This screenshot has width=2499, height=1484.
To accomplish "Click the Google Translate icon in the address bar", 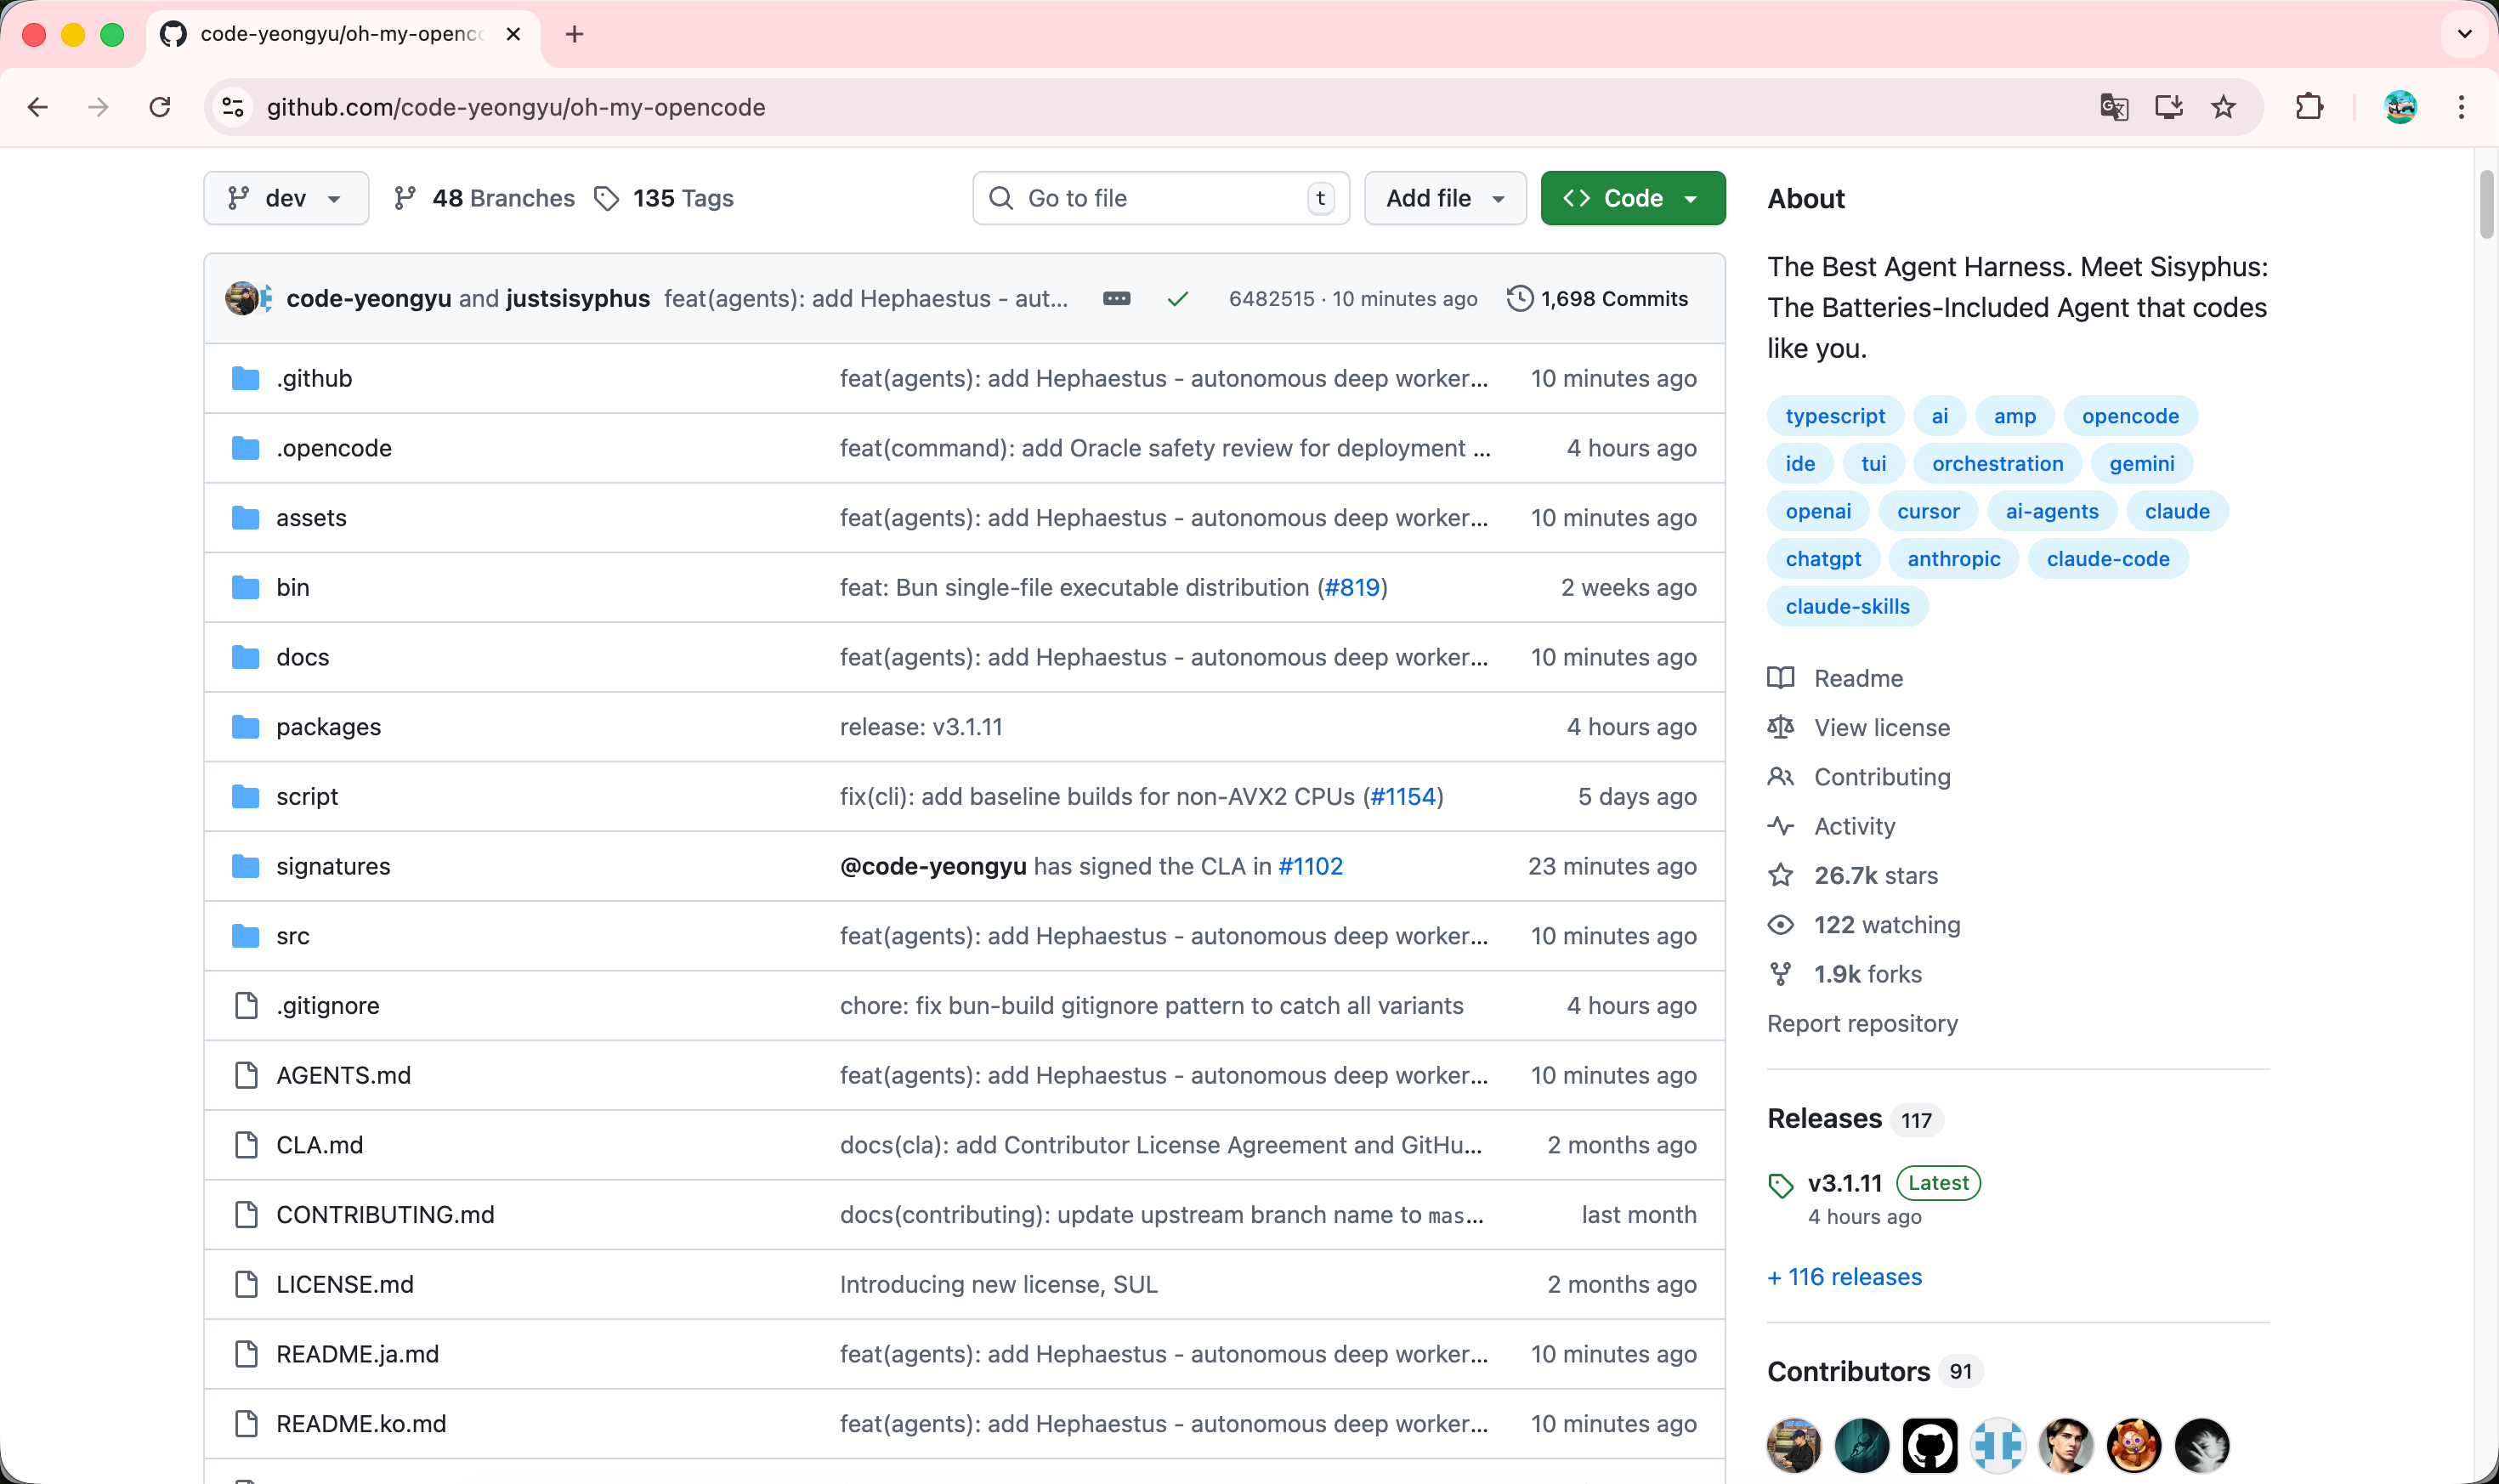I will [2113, 107].
